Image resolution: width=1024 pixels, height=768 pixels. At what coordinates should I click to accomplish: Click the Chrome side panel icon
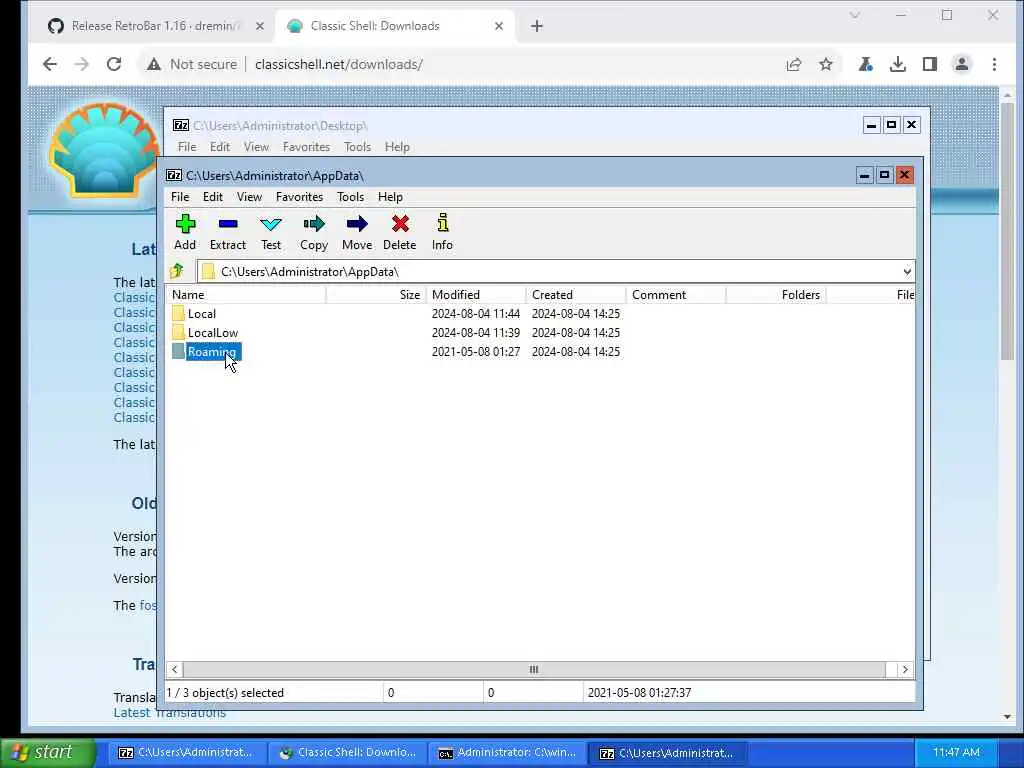930,64
